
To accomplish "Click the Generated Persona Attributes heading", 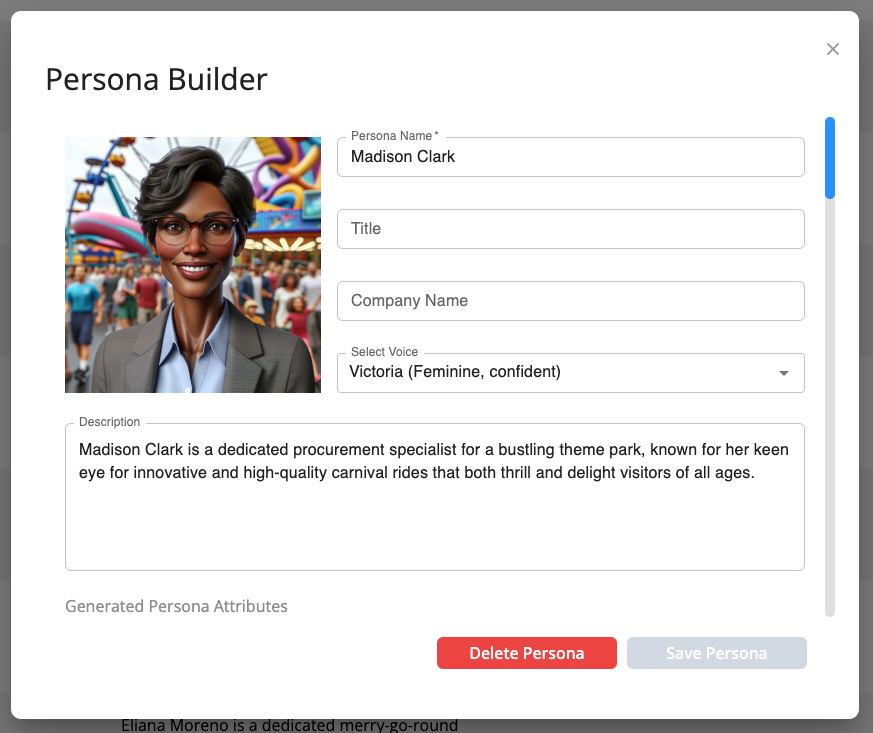I will tap(176, 606).
